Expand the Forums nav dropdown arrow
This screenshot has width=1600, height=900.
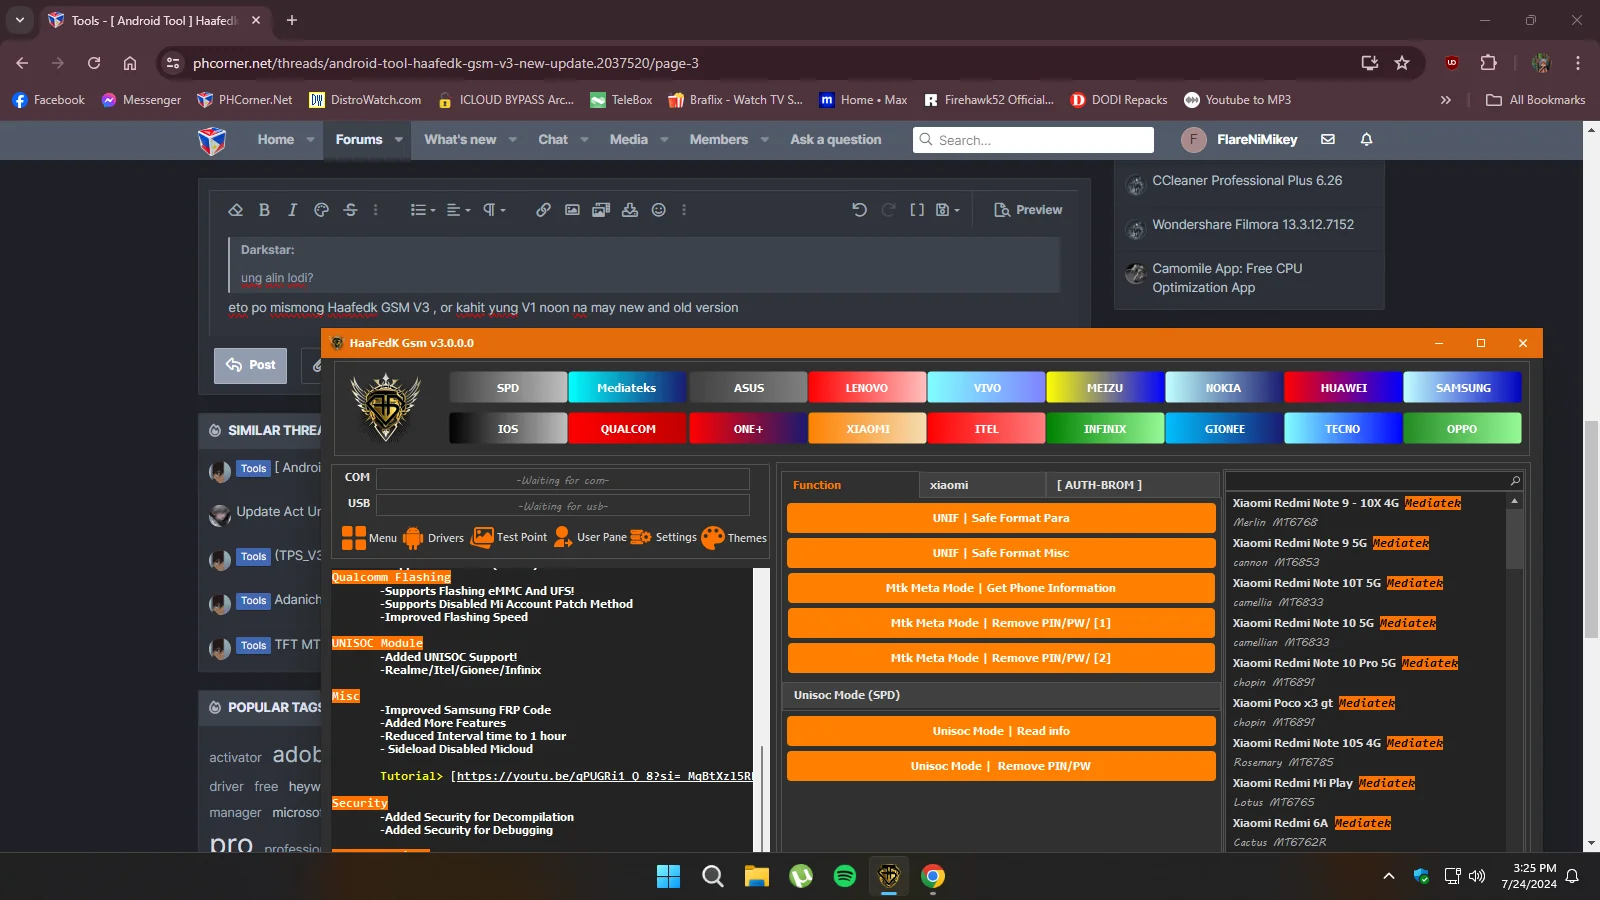point(399,140)
